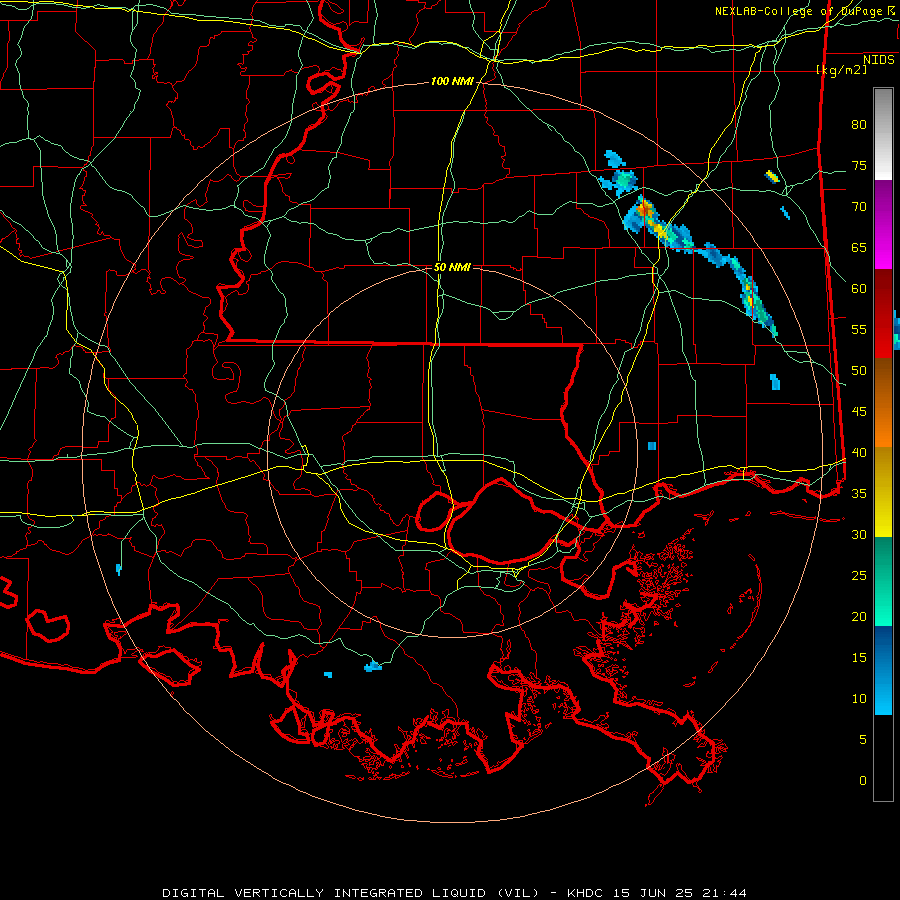Click the 15 value on the scale
The image size is (900, 900).
pos(859,658)
